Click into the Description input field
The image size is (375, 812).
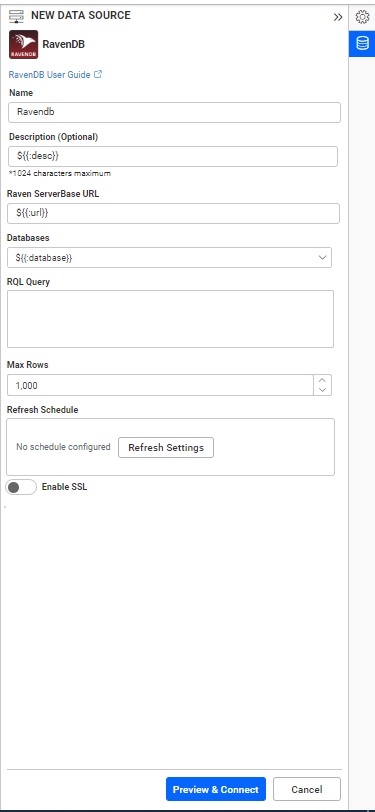pos(173,156)
